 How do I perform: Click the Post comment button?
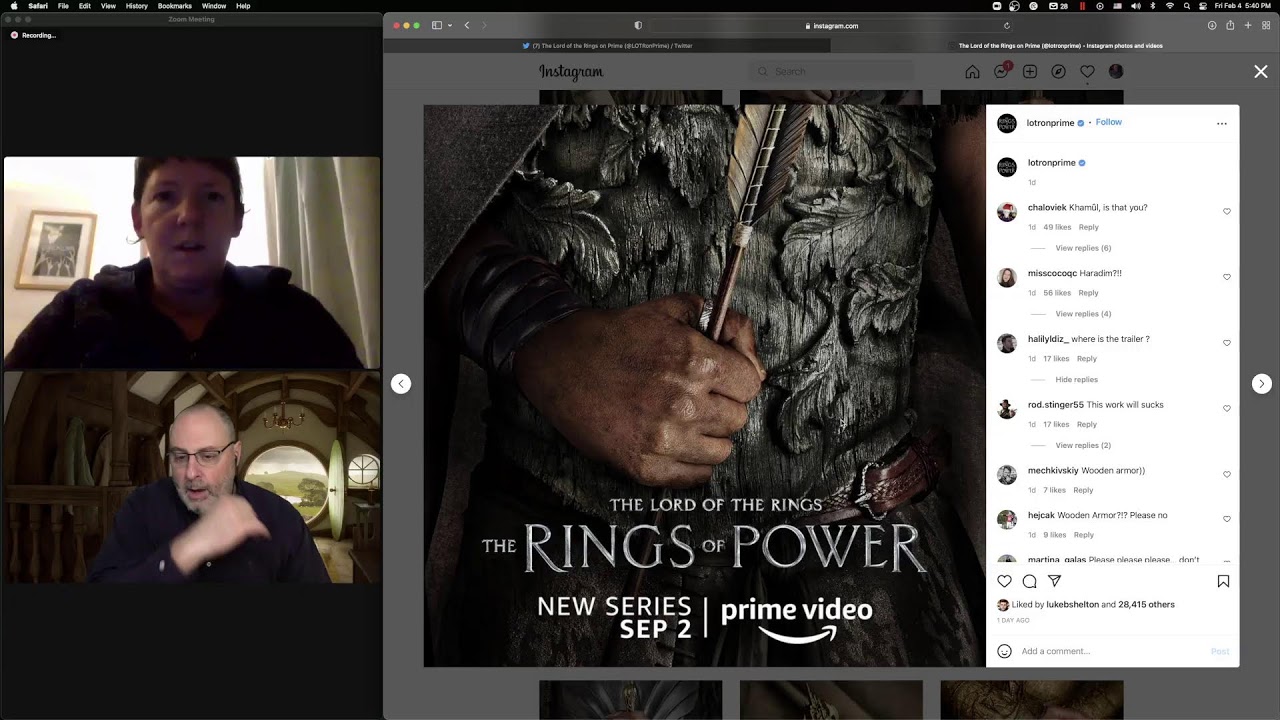(1220, 651)
